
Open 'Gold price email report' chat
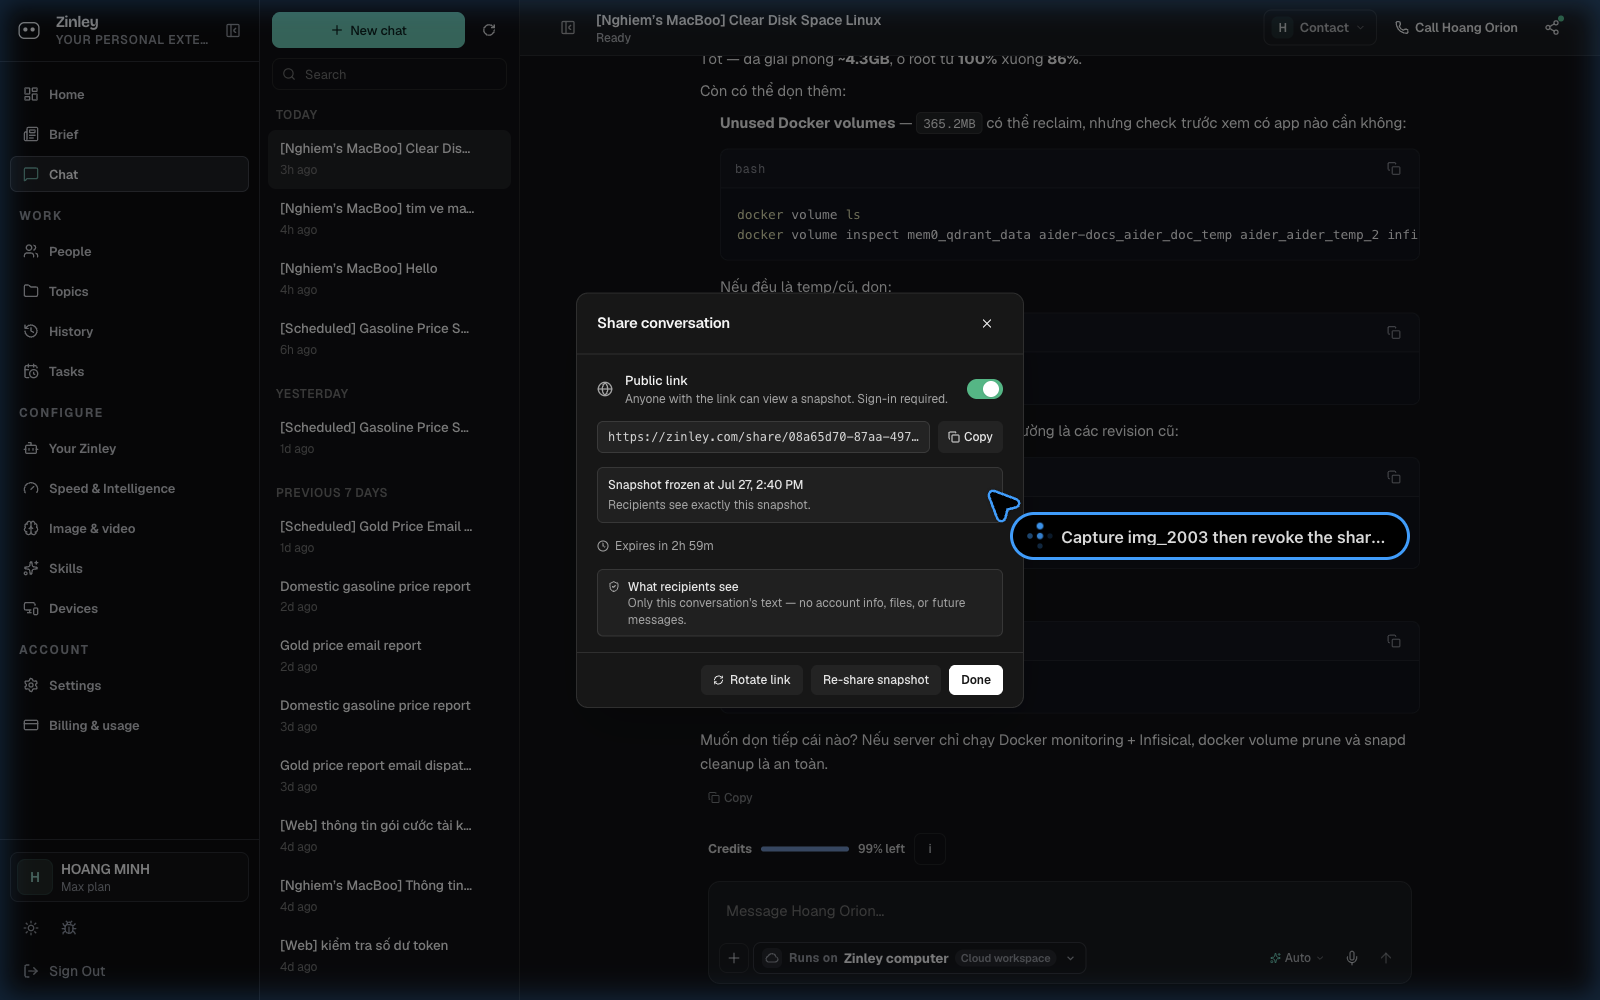389,655
